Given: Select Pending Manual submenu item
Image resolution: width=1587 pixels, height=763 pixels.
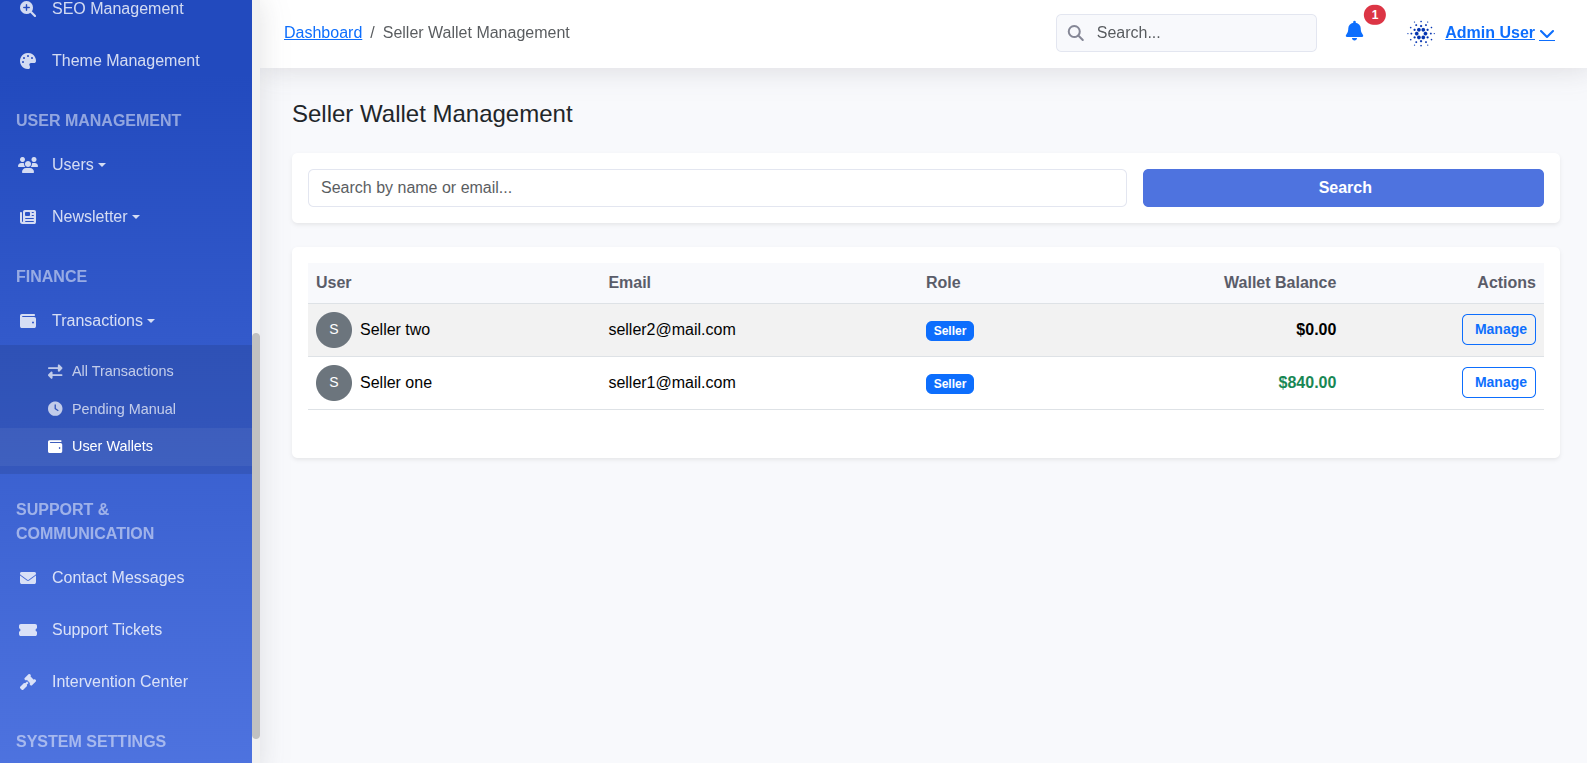Looking at the screenshot, I should tap(124, 409).
